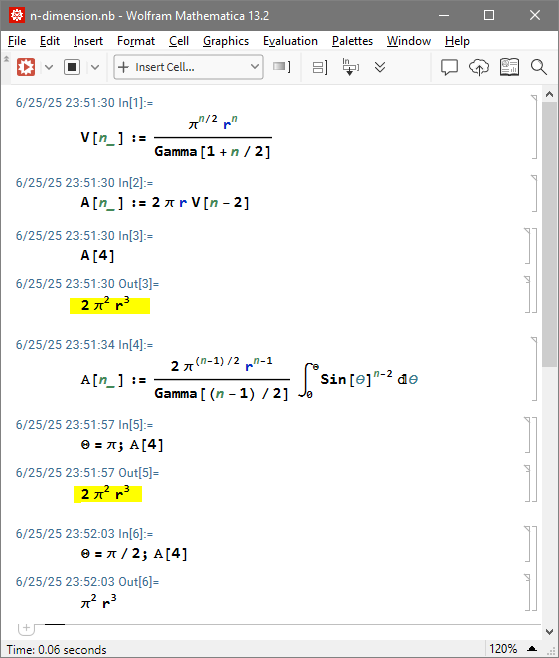Minimize the Mathematica window
Viewport: 559px width, 658px height.
tap(444, 16)
